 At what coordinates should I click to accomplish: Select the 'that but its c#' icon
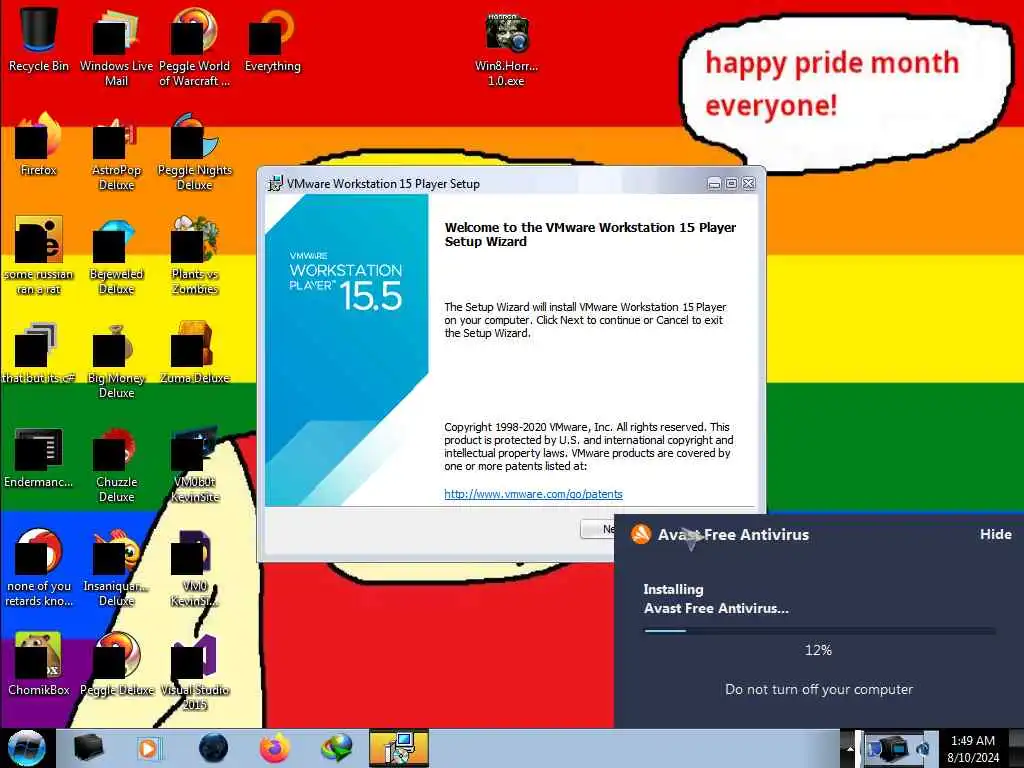tap(39, 353)
